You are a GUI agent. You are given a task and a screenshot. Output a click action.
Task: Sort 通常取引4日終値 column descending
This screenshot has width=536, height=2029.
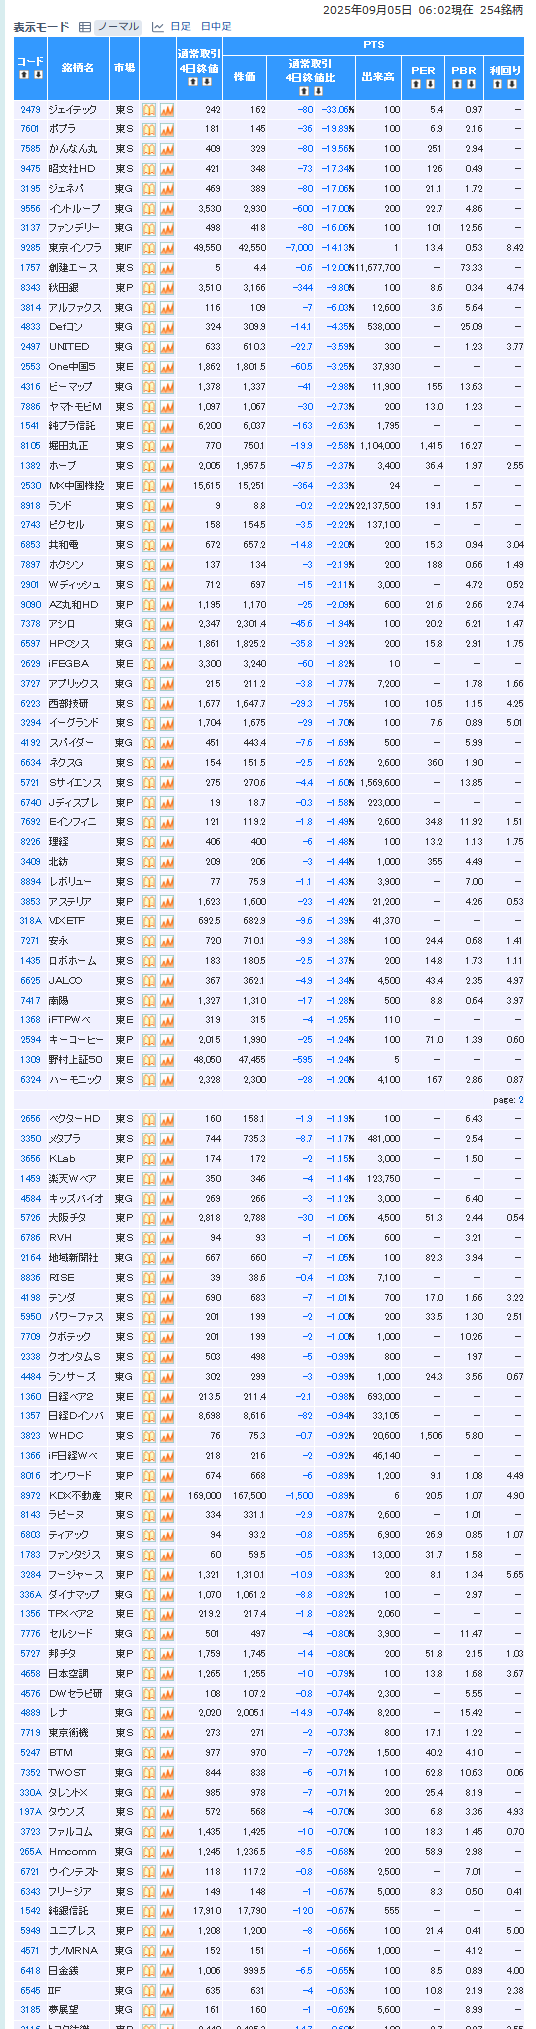(x=205, y=83)
